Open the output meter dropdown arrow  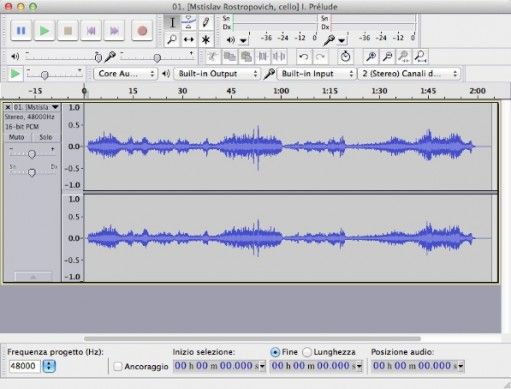pos(244,40)
